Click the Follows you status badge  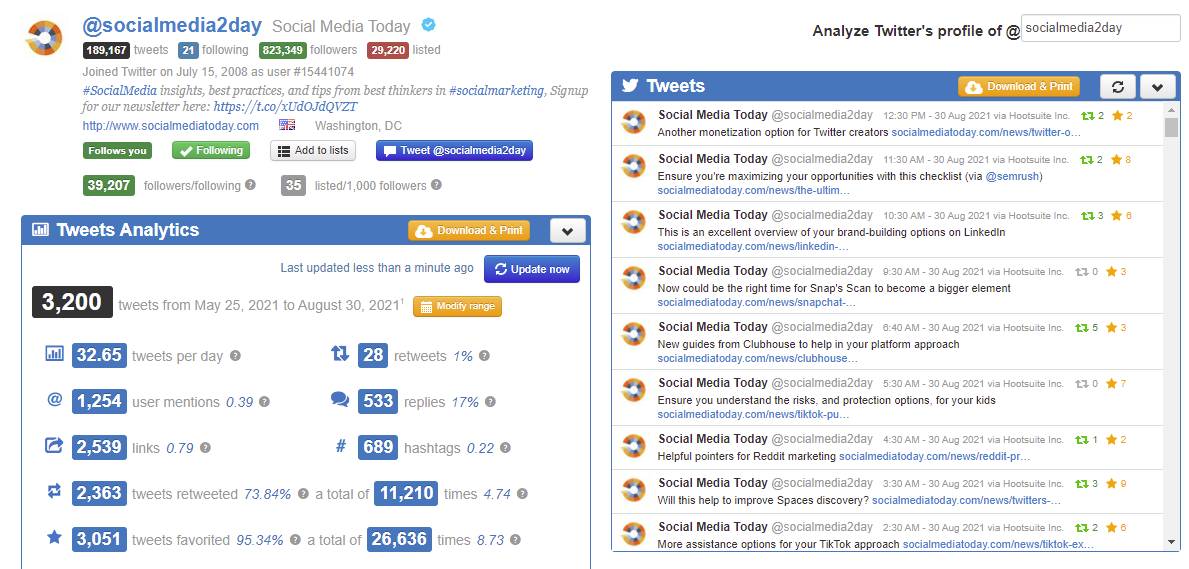pos(117,151)
